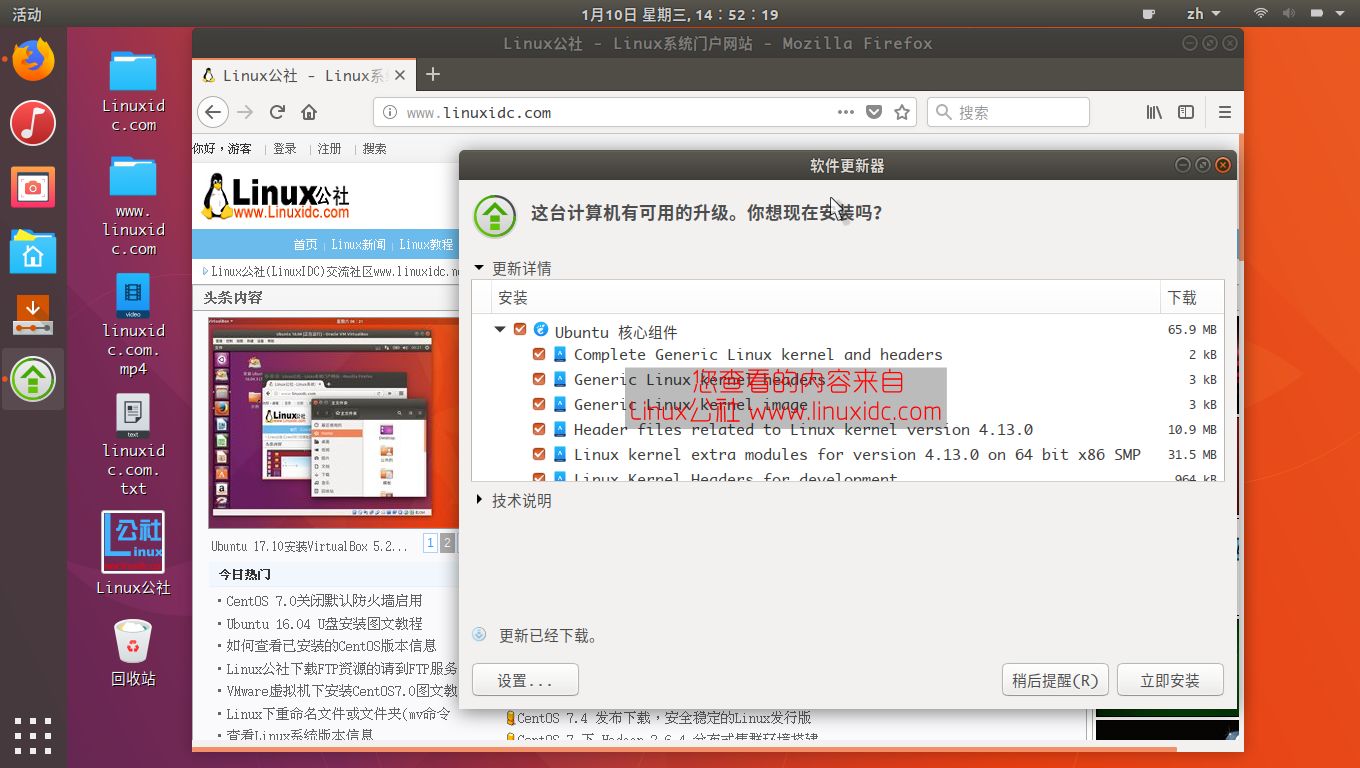The width and height of the screenshot is (1360, 768).
Task: Open the www.linuxidc.com desktop folder
Action: tap(133, 206)
